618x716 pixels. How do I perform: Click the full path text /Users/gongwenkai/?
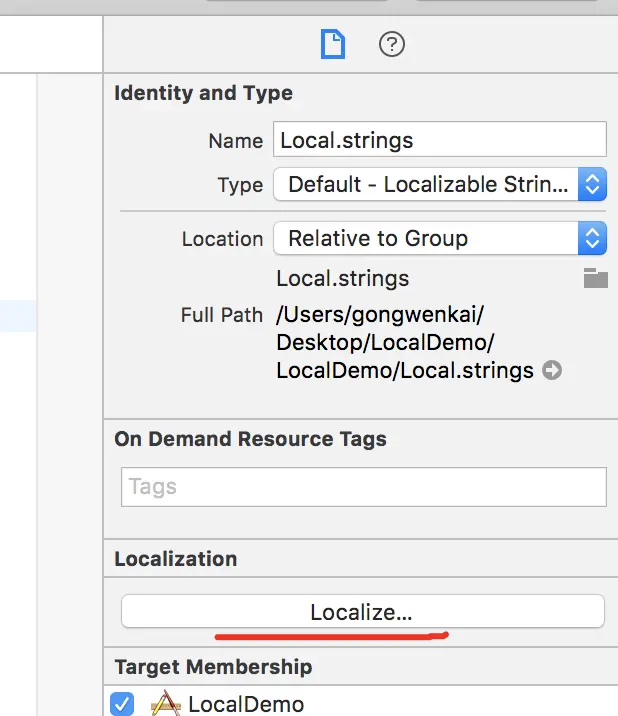380,315
